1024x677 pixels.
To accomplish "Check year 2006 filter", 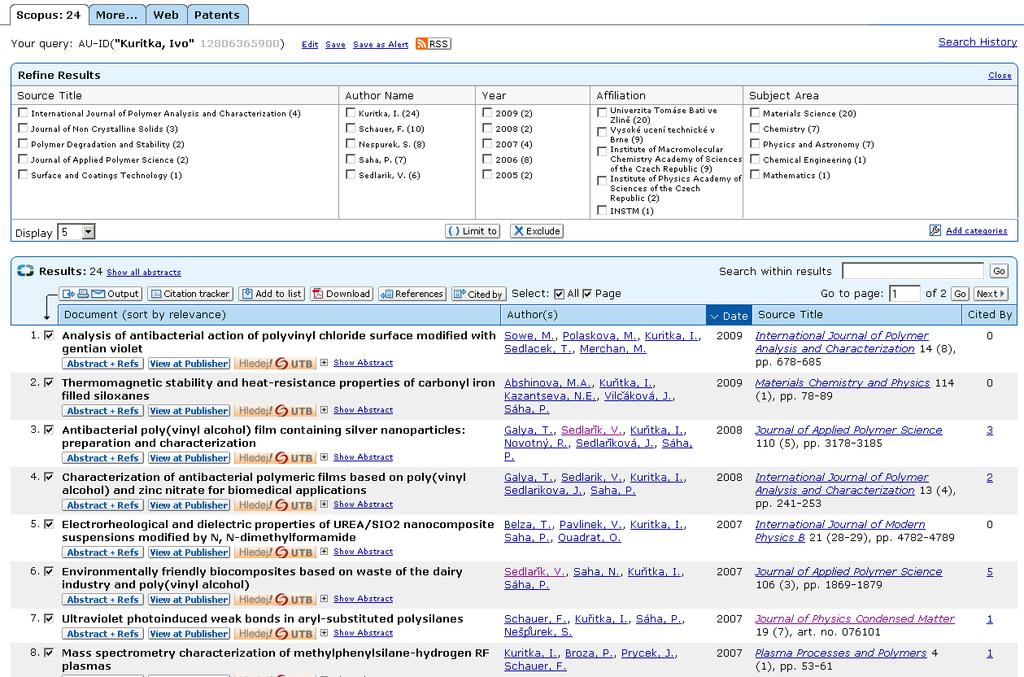I will pos(487,159).
